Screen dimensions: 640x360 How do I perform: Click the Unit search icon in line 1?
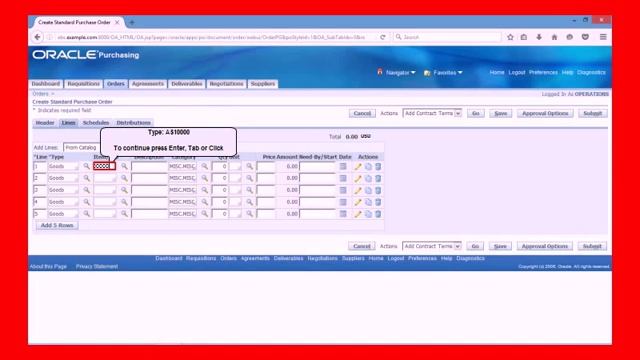click(249, 167)
